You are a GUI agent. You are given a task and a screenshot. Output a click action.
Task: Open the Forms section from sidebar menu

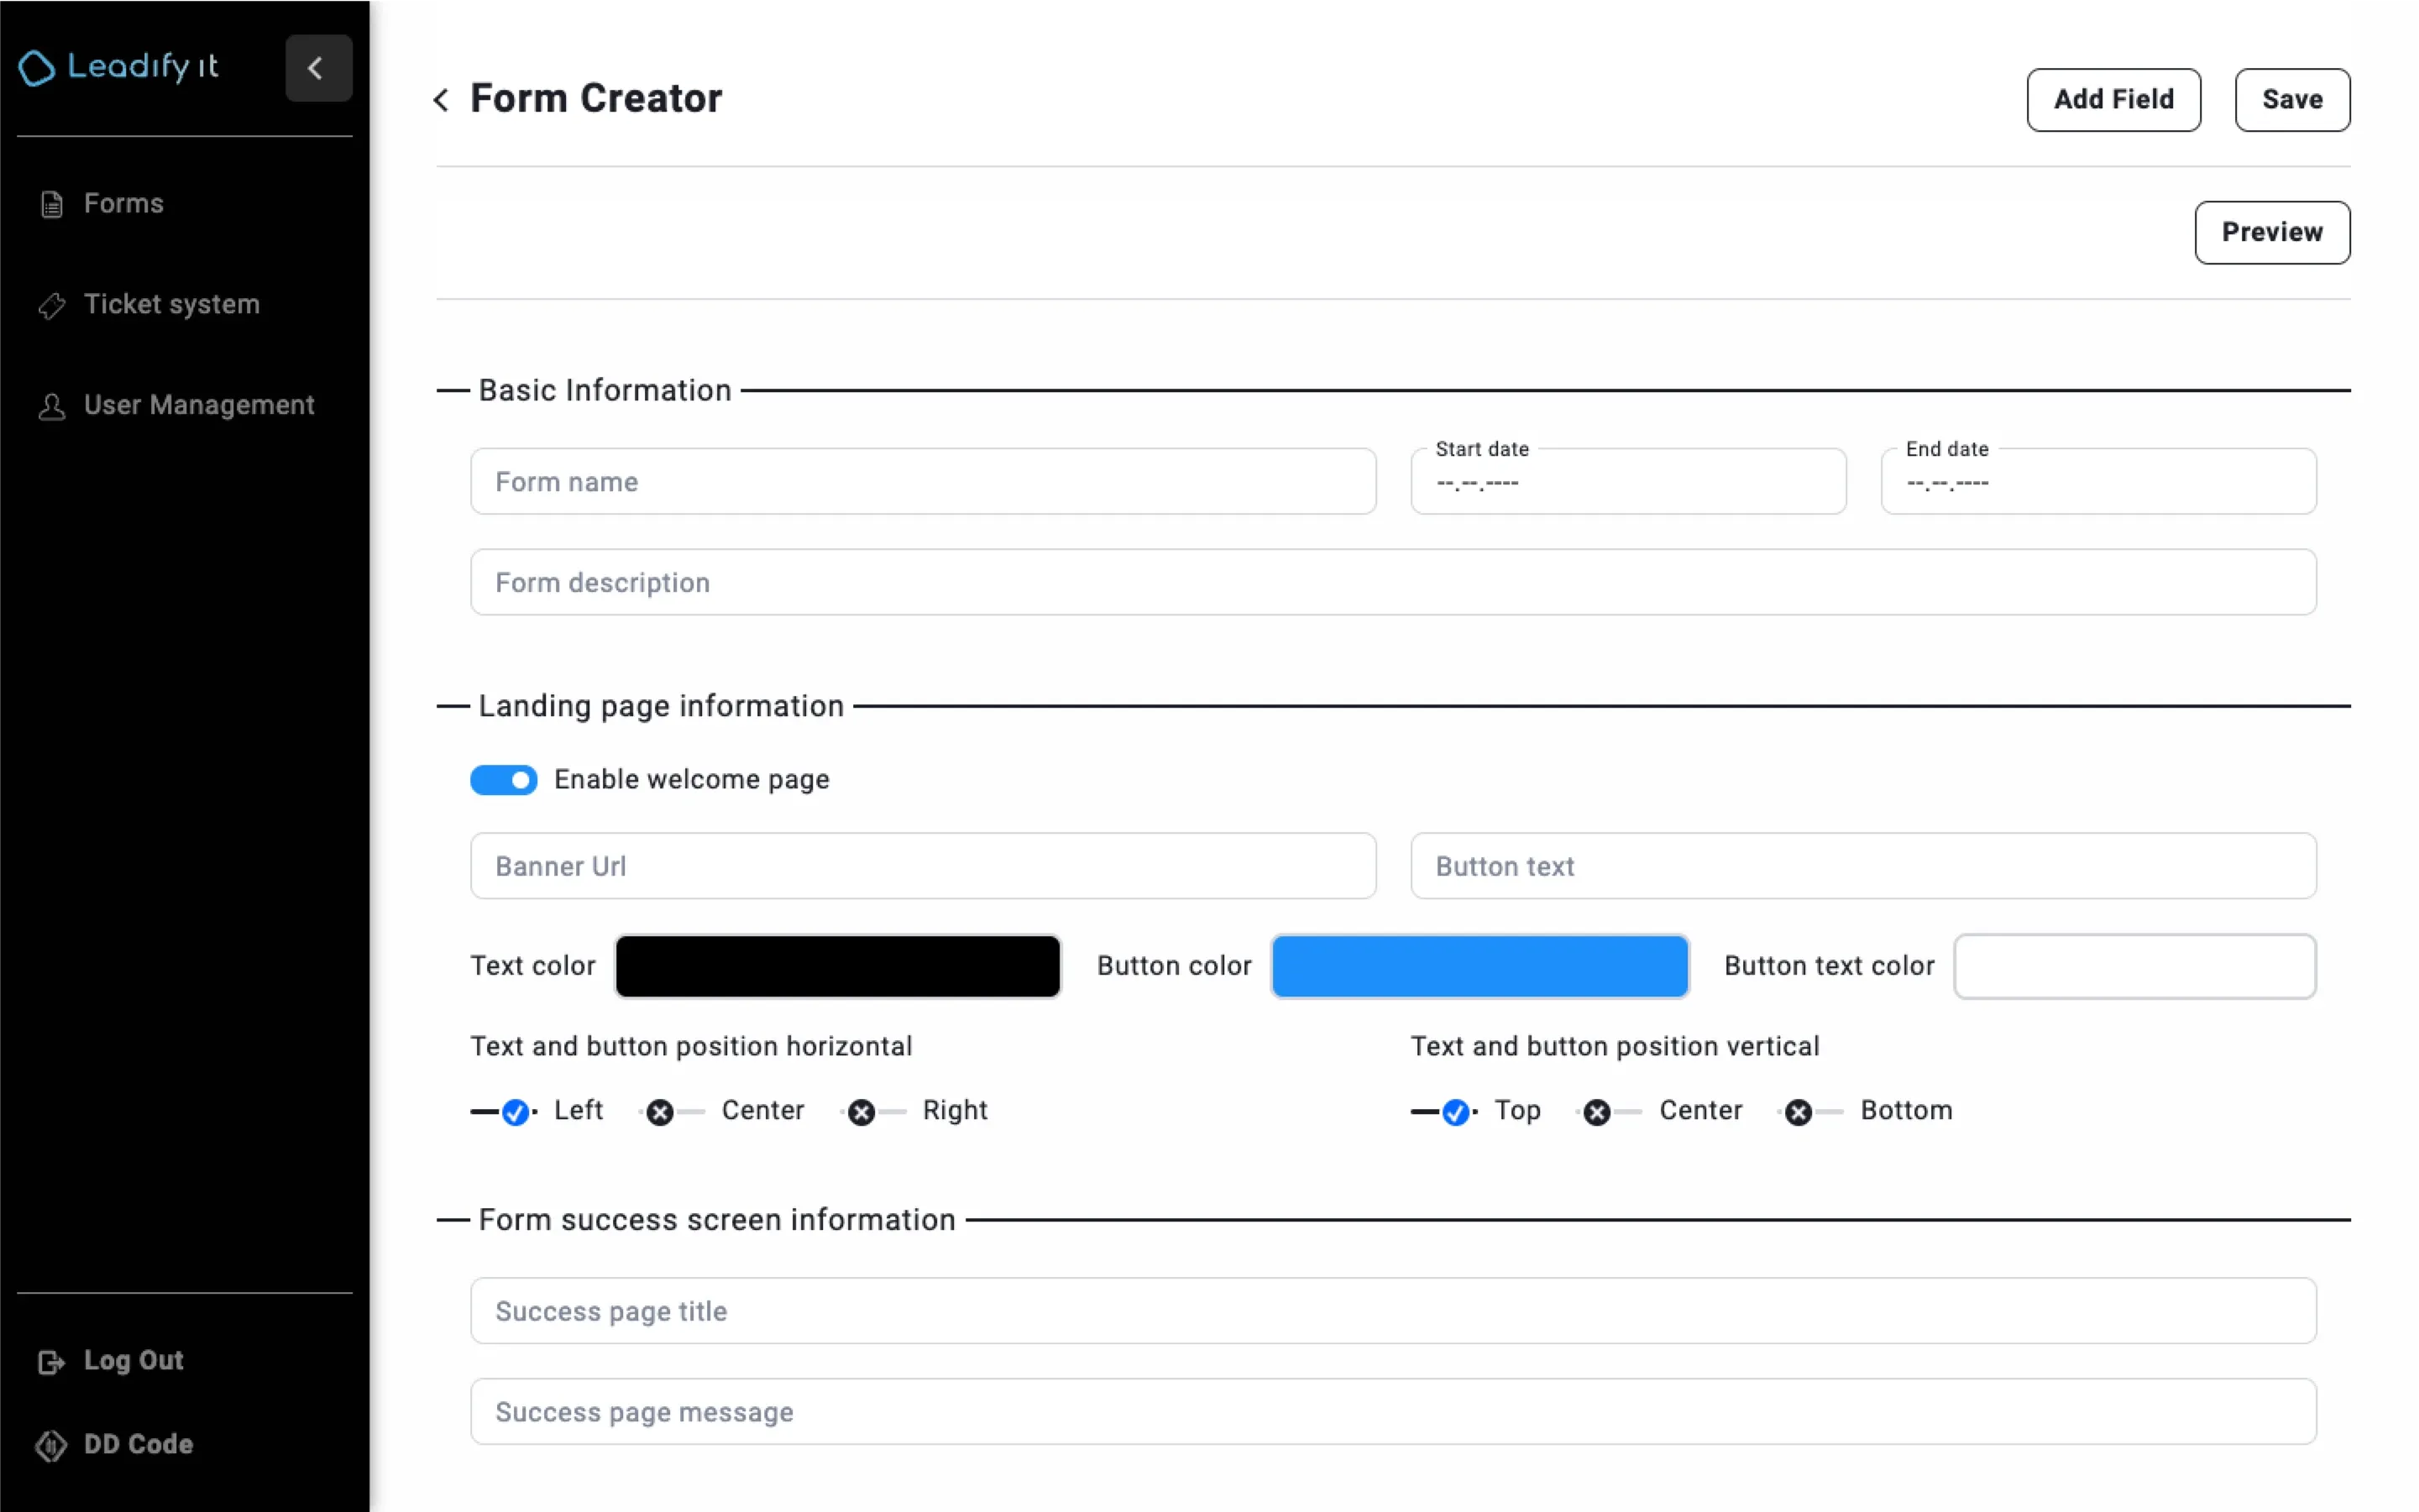tap(123, 203)
